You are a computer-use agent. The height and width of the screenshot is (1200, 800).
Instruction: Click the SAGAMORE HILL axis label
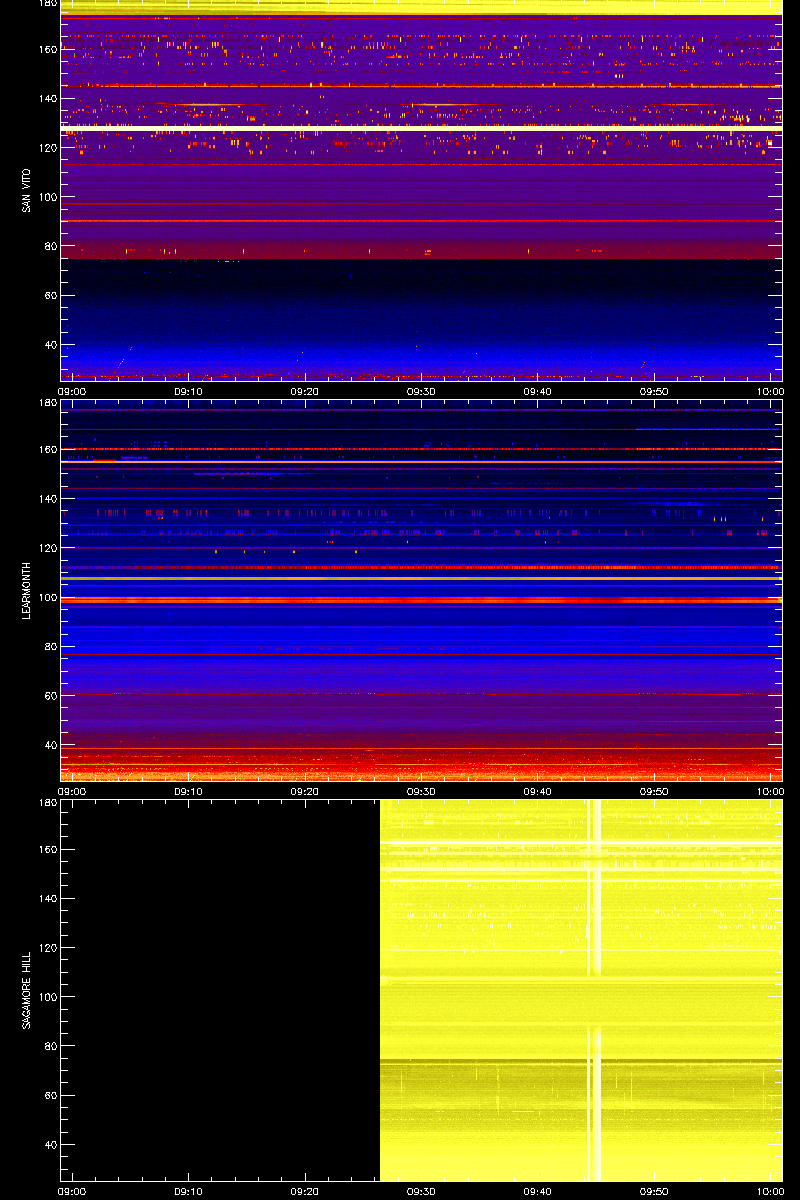click(x=27, y=990)
